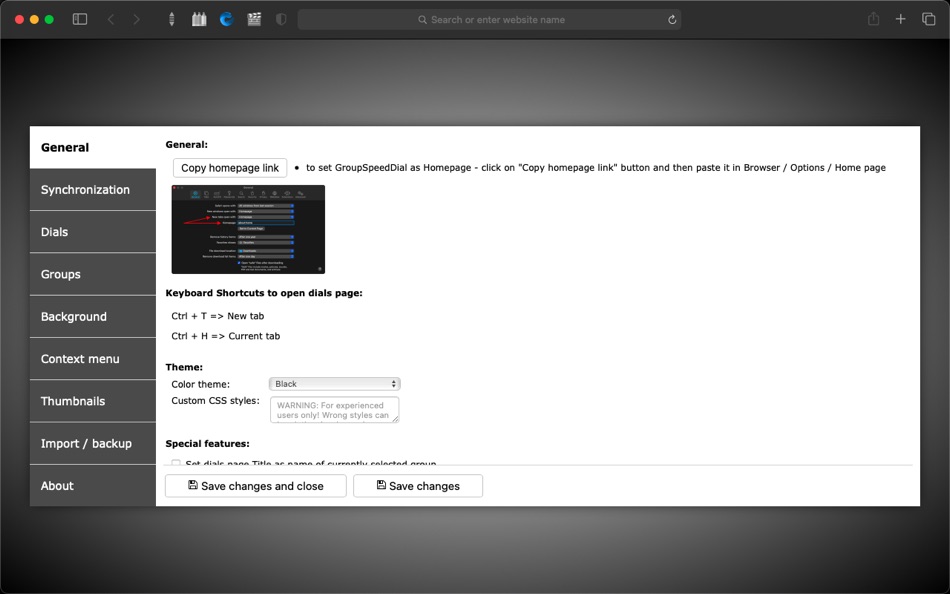Click 'Keyboard Shortcuts to open dials page:' heading
The width and height of the screenshot is (950, 594).
[264, 293]
